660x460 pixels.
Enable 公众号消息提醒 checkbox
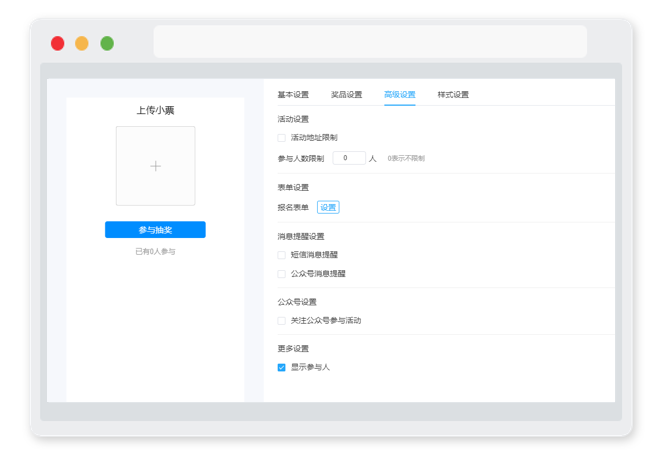click(x=282, y=274)
